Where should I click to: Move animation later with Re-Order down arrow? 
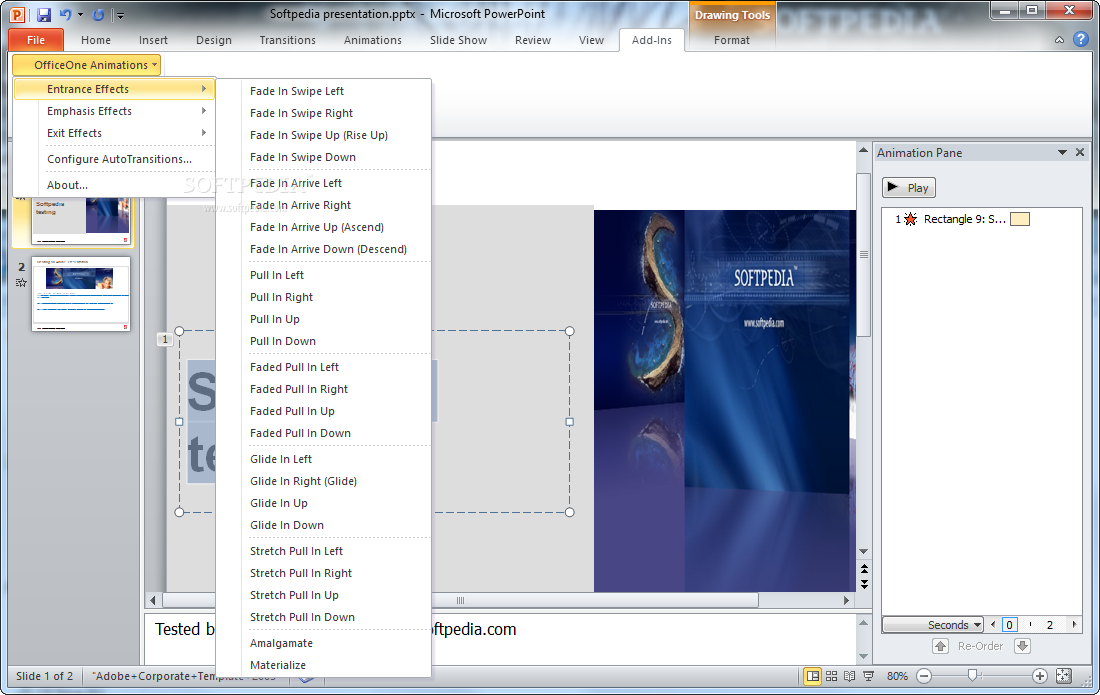click(x=1022, y=646)
